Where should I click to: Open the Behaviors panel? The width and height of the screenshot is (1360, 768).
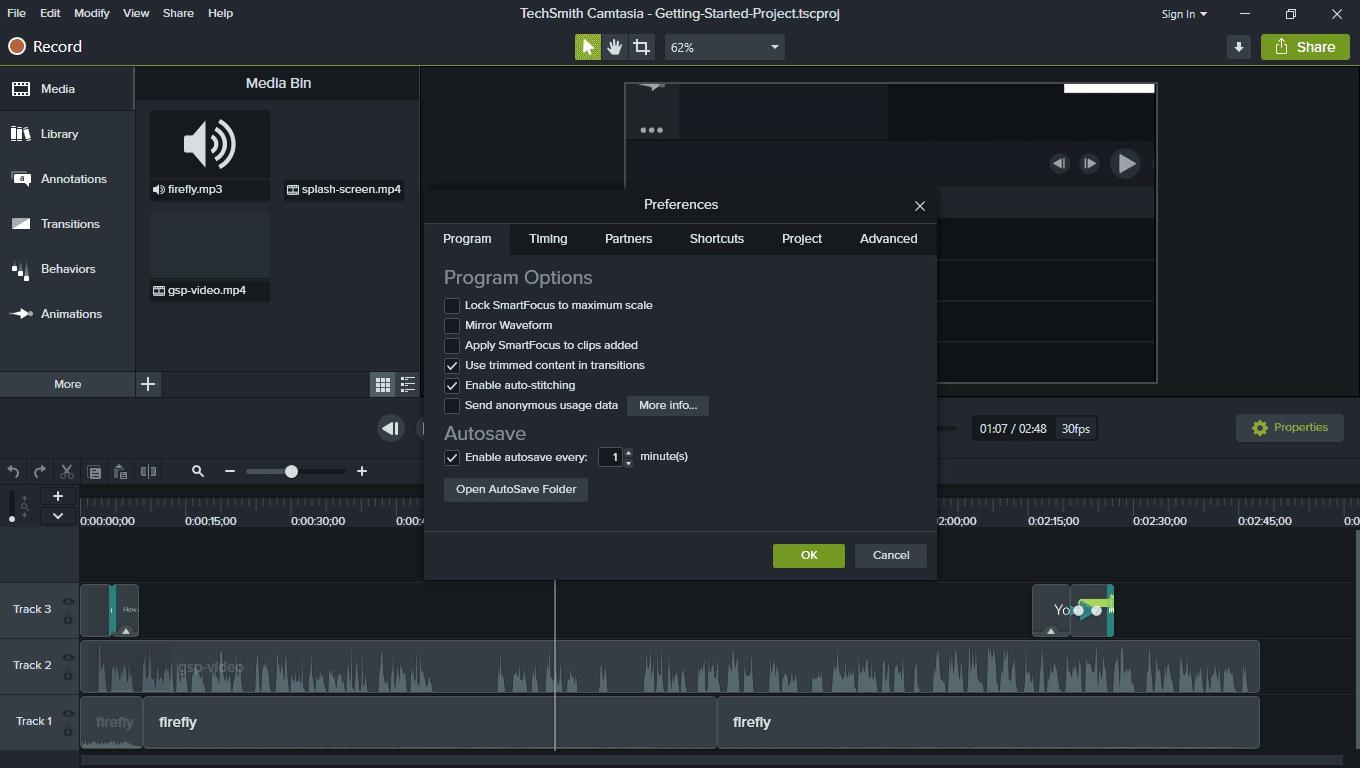[67, 269]
